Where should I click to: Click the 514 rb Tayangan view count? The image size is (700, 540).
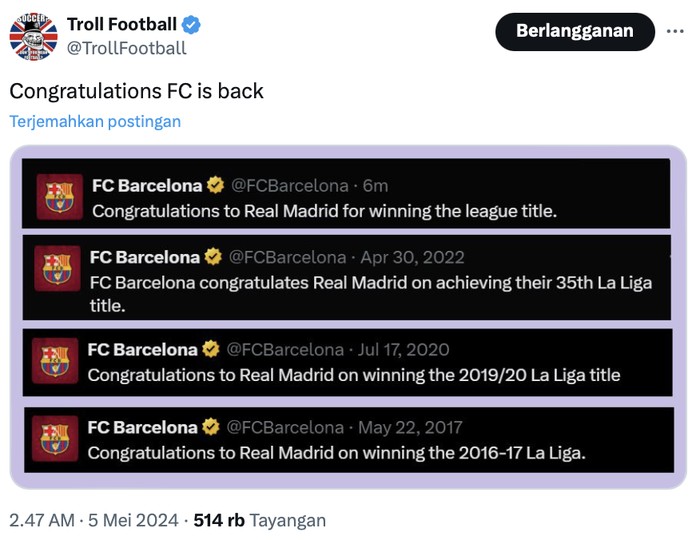coord(260,520)
